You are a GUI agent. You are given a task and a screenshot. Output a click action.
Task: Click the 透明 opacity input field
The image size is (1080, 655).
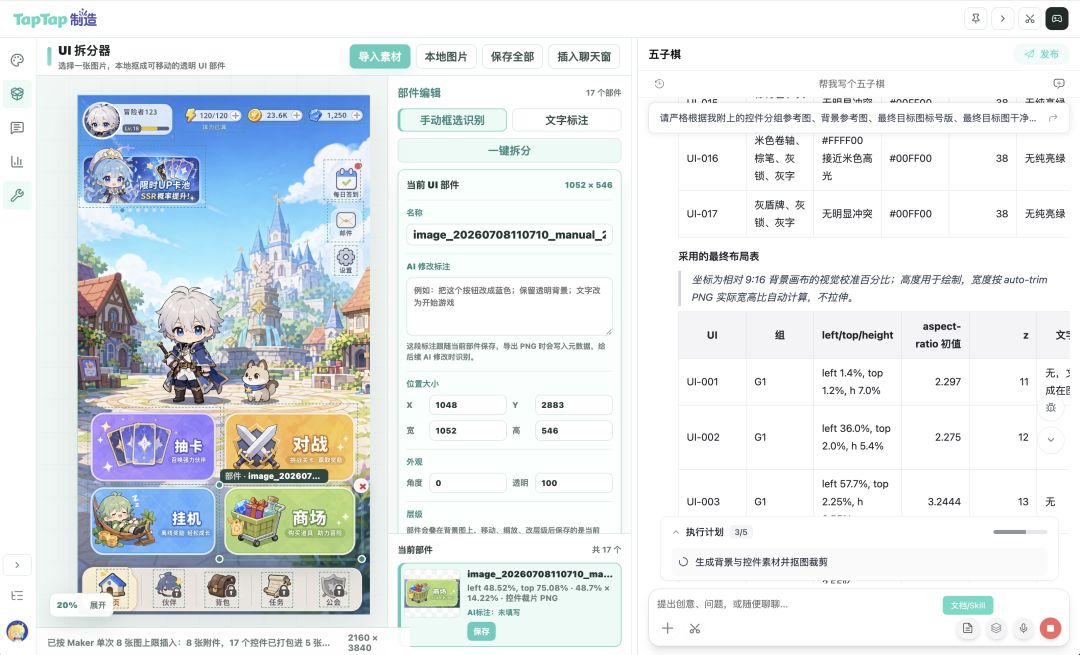[573, 483]
